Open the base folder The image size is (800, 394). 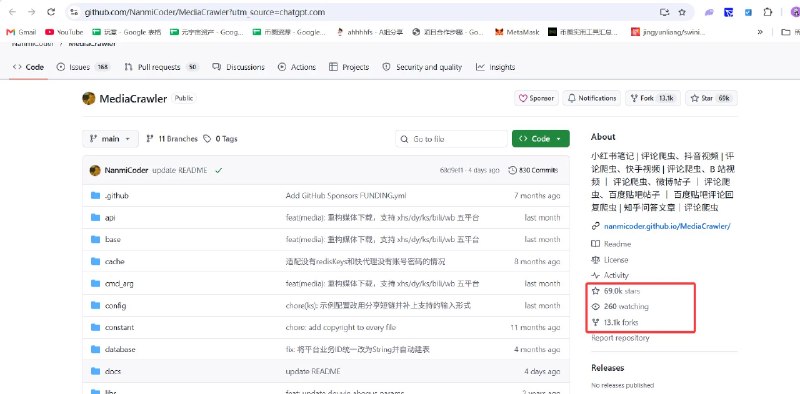coord(113,239)
